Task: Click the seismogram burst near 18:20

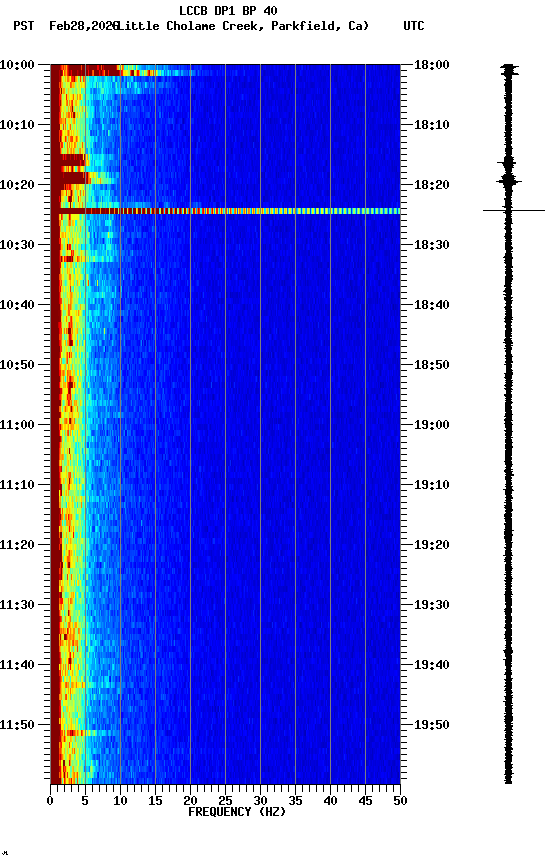Action: click(508, 181)
